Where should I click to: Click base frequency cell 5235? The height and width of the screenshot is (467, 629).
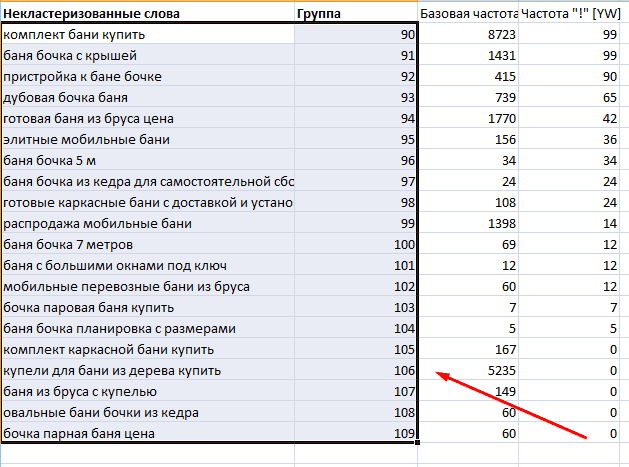(x=468, y=370)
